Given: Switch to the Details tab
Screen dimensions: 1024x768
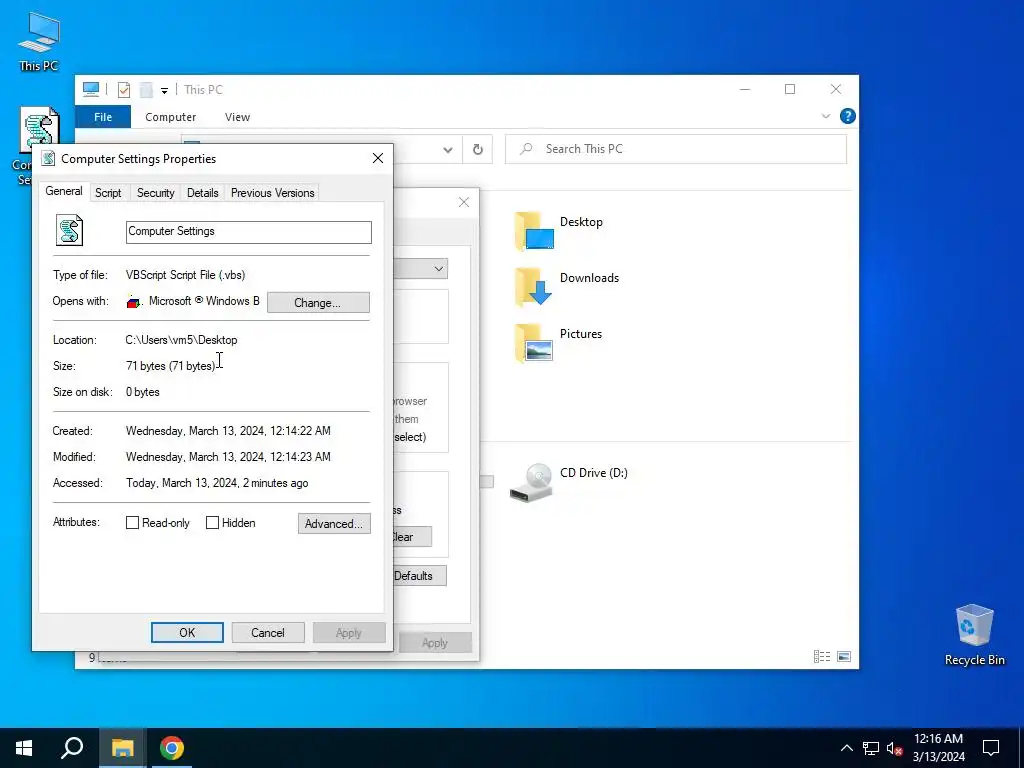Looking at the screenshot, I should pyautogui.click(x=202, y=193).
